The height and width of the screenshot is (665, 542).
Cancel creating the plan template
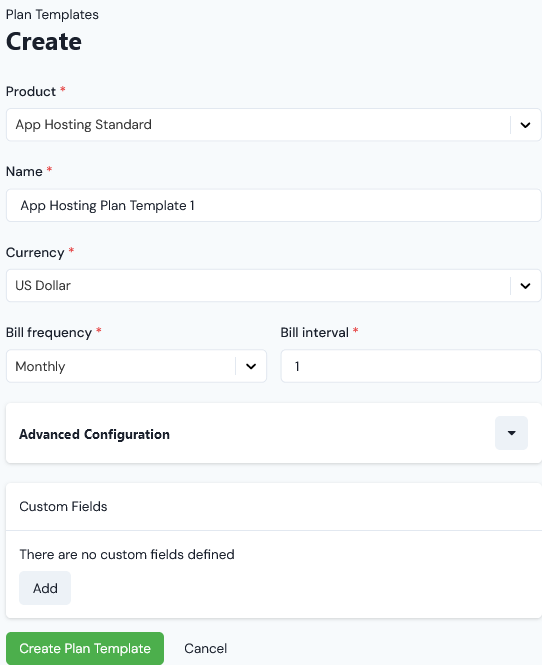(206, 648)
